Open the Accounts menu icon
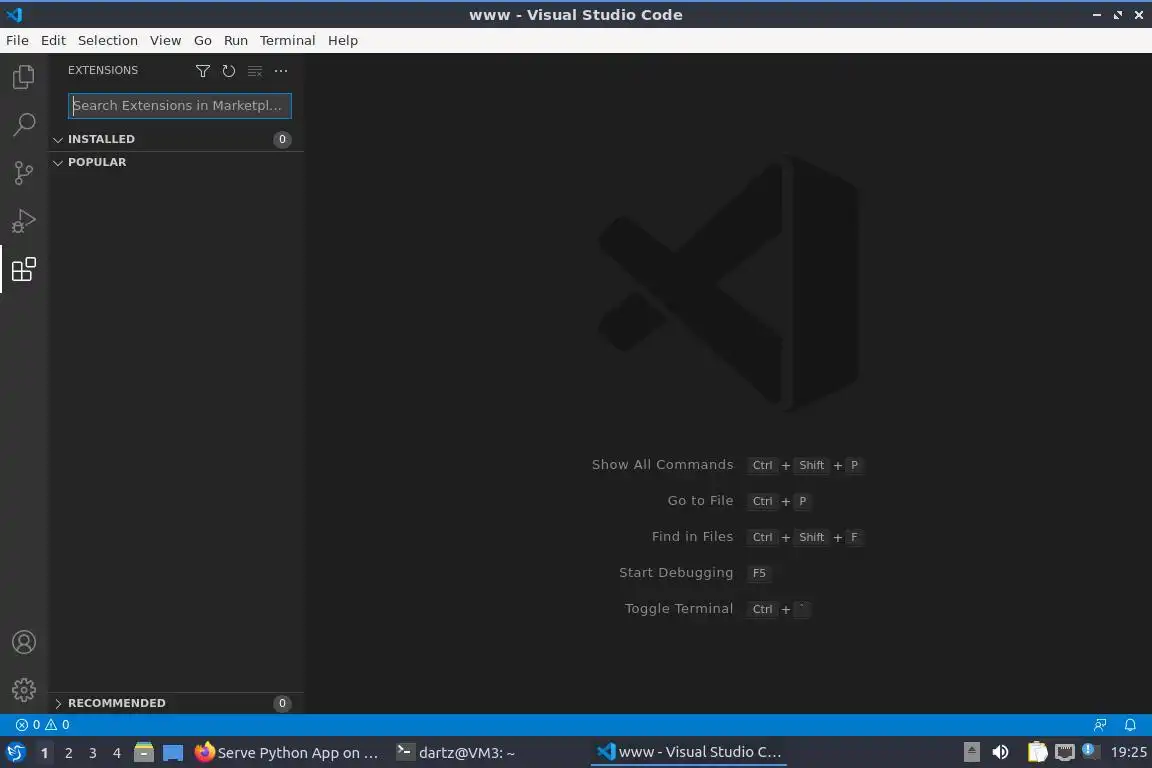This screenshot has height=768, width=1152. point(24,642)
